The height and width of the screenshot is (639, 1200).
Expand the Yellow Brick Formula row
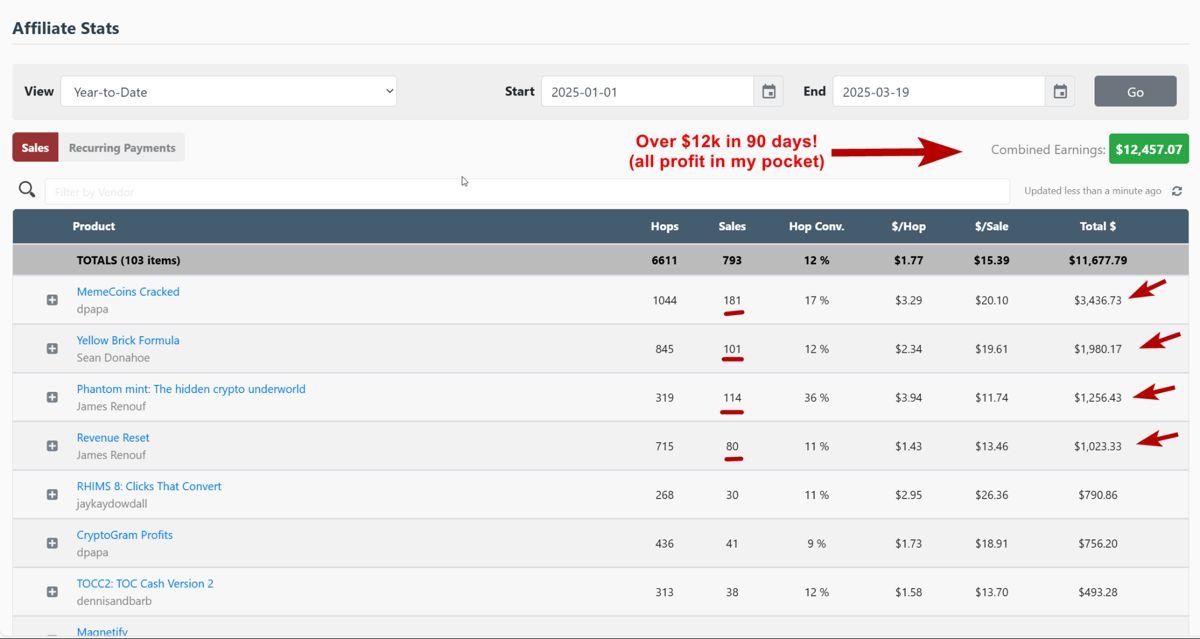click(52, 349)
